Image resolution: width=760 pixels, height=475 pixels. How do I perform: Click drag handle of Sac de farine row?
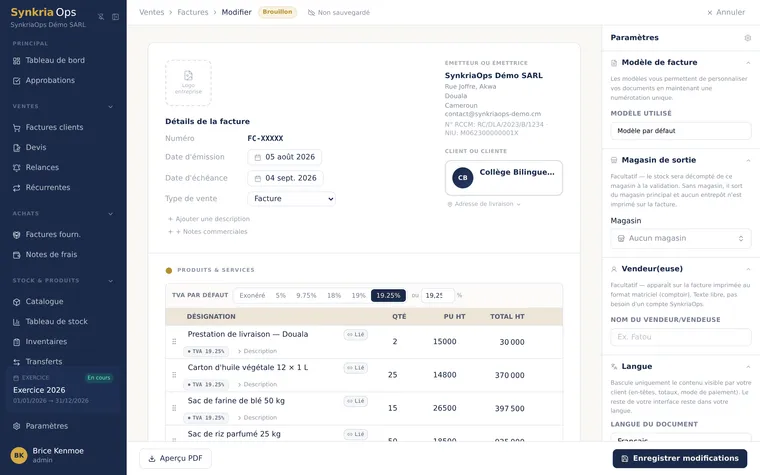click(174, 408)
